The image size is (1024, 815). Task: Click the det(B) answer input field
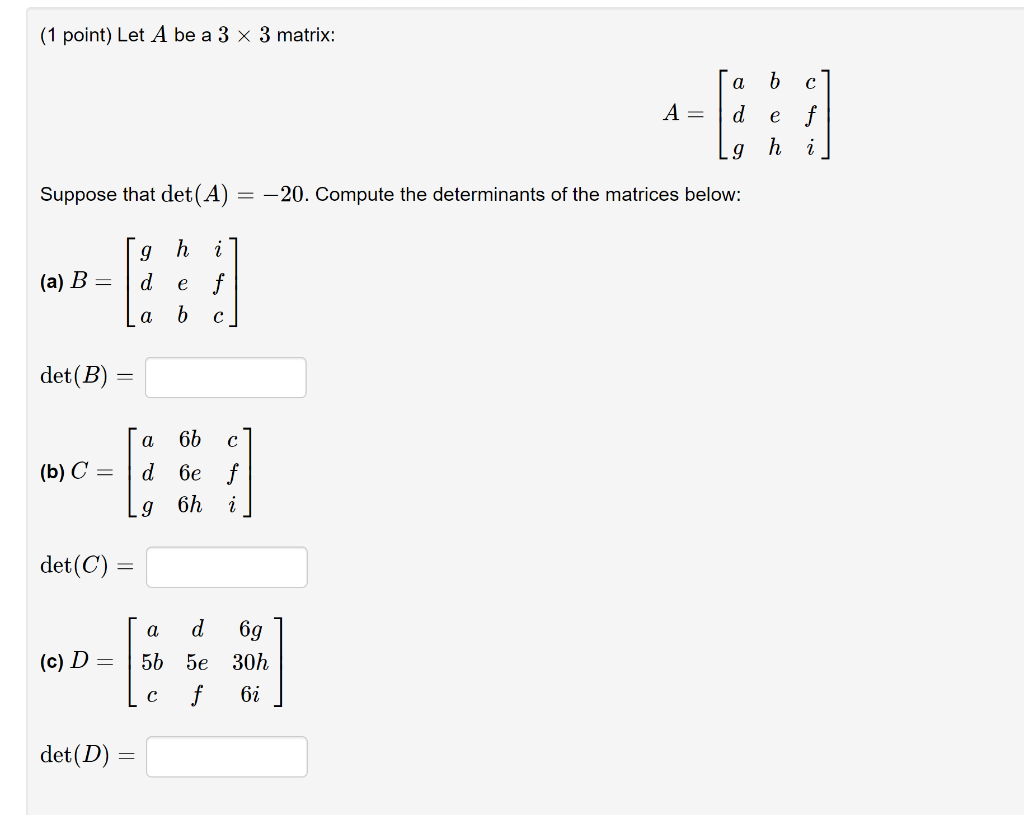pyautogui.click(x=224, y=377)
